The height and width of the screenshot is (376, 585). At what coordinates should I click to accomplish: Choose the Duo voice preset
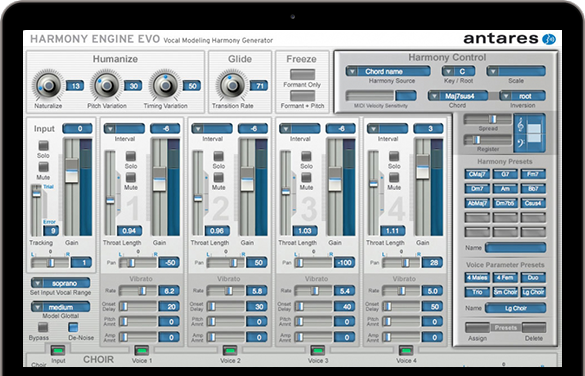pyautogui.click(x=533, y=278)
